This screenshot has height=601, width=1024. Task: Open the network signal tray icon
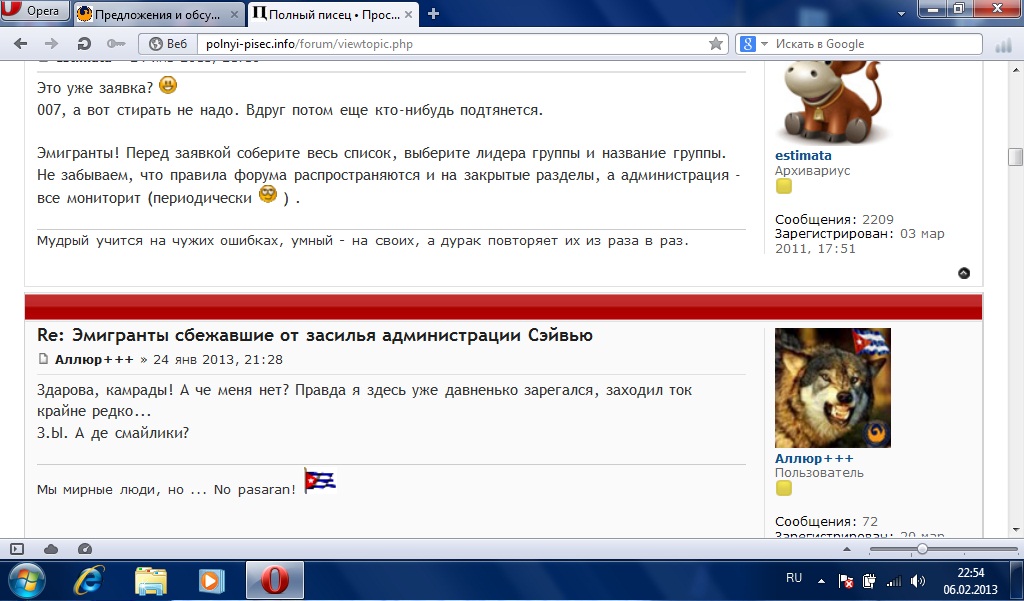893,581
